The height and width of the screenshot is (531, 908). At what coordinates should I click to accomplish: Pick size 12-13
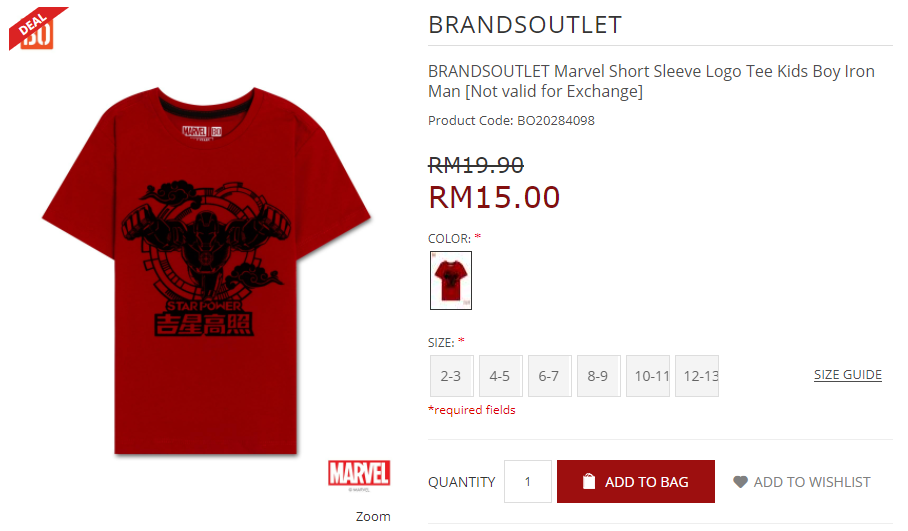[x=697, y=376]
